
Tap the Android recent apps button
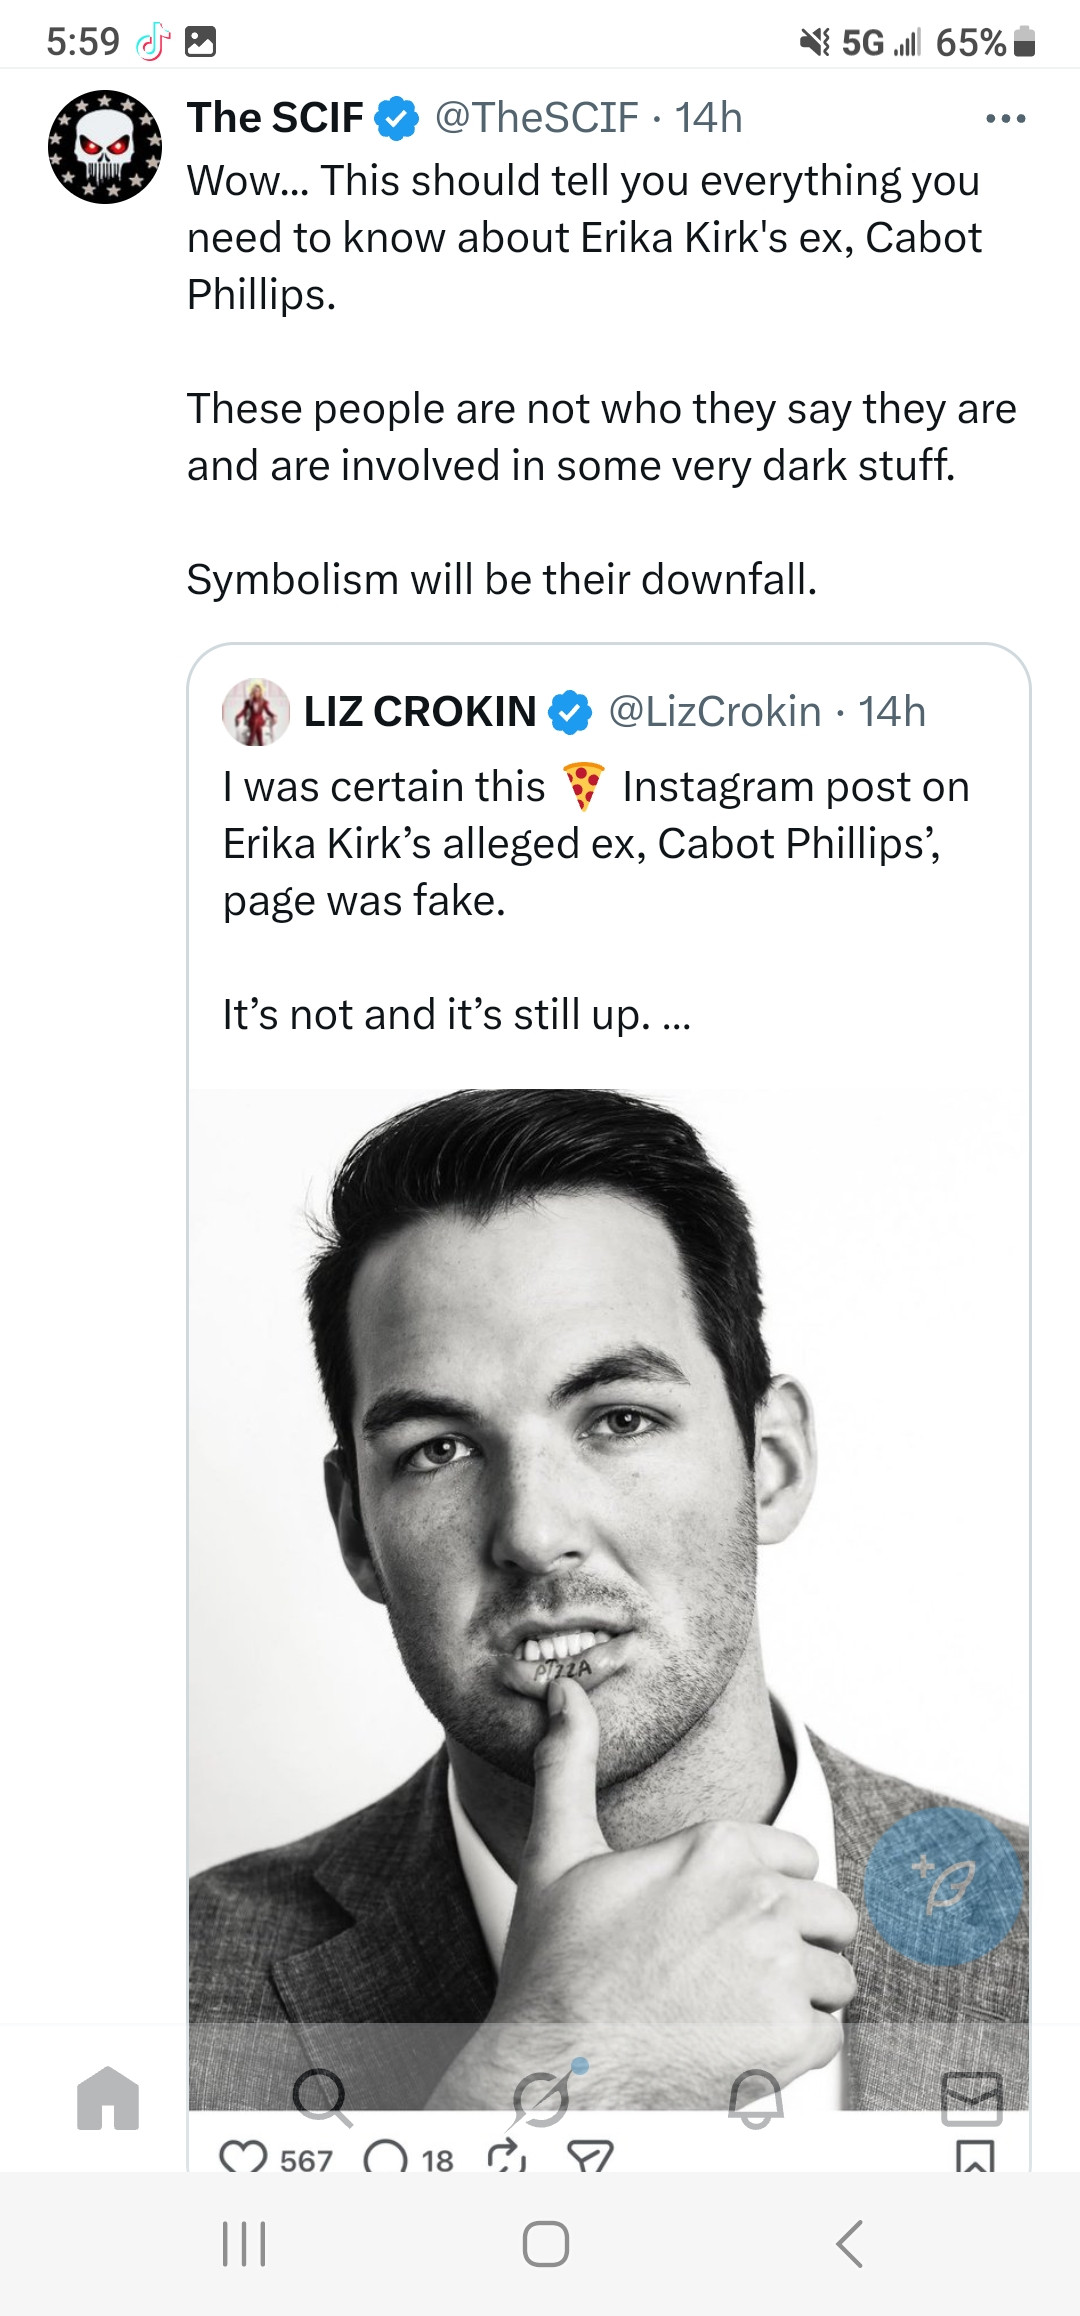click(243, 2244)
